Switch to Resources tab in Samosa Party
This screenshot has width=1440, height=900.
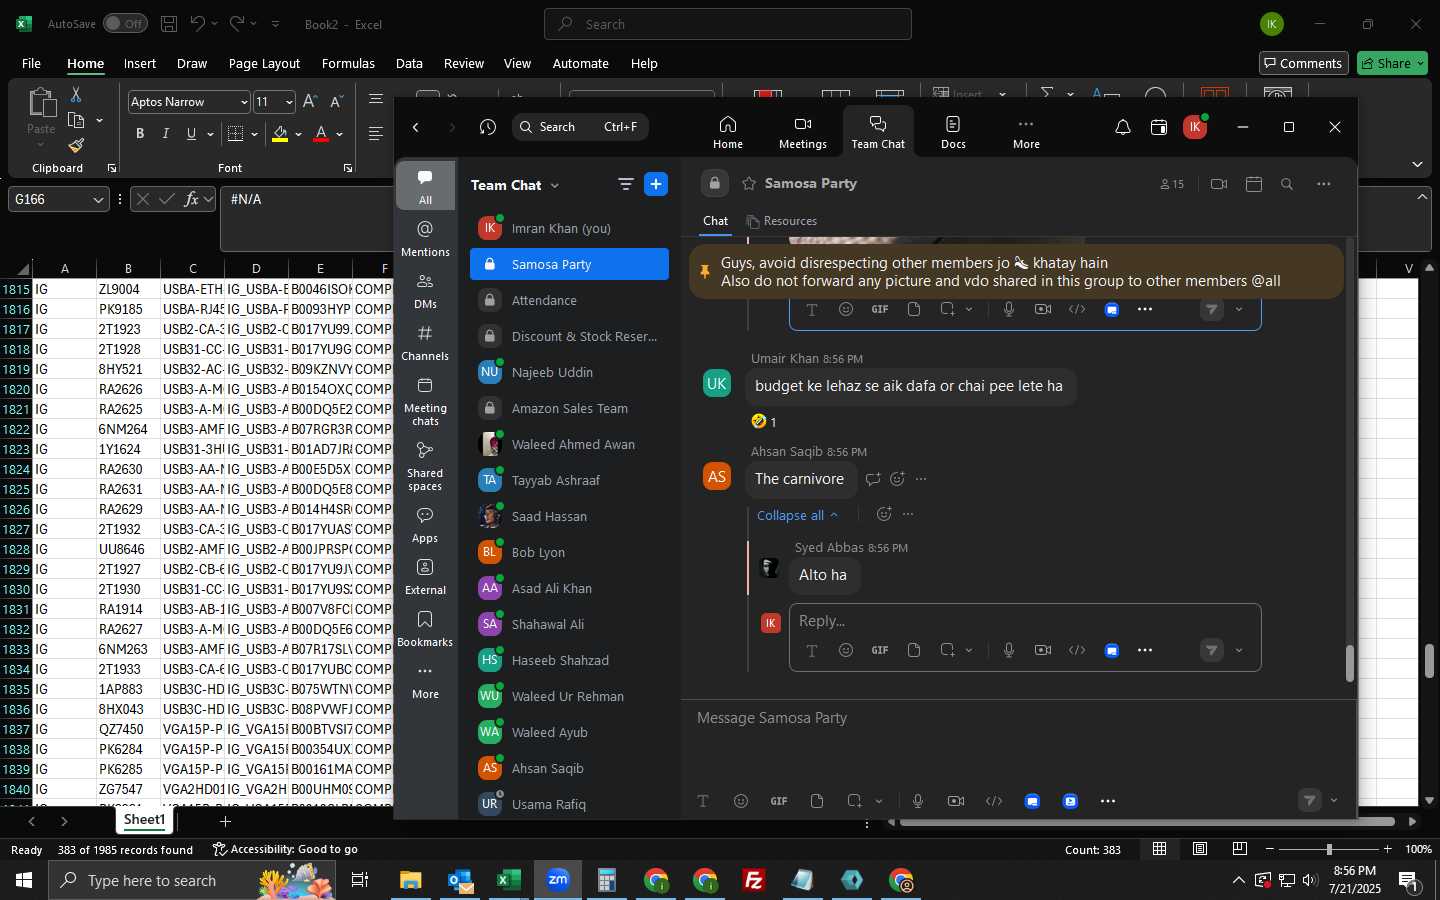[782, 221]
